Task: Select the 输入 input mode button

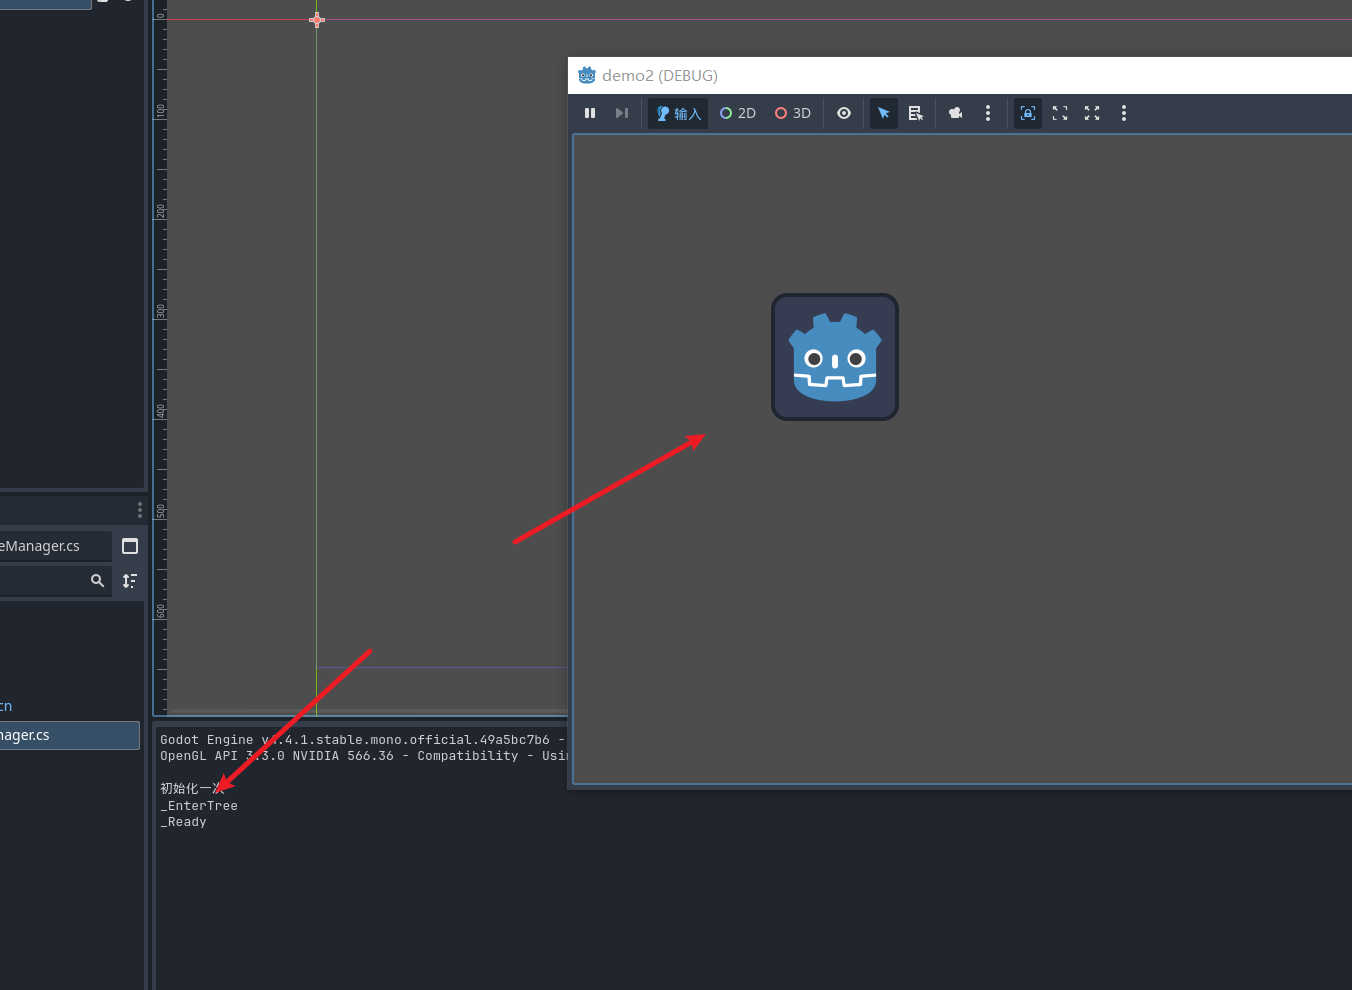Action: pos(678,113)
